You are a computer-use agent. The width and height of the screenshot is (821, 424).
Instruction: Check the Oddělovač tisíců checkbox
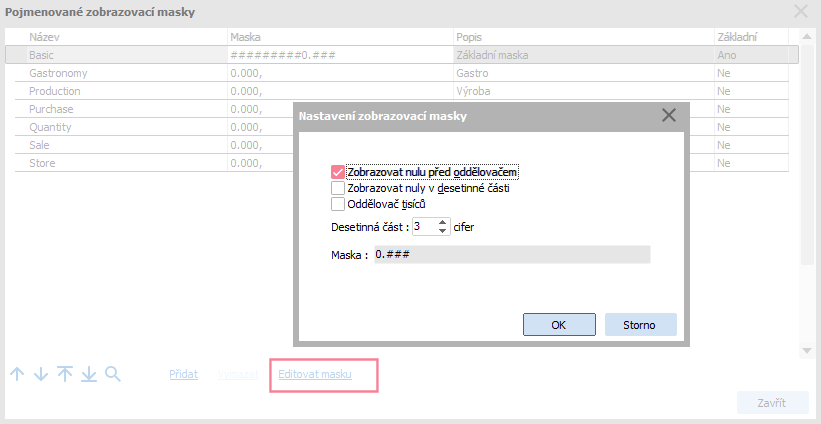(337, 204)
